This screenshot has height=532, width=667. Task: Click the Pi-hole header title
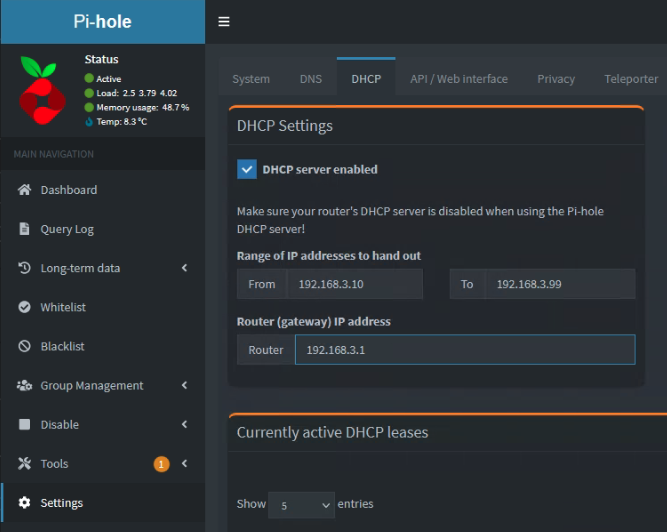point(103,22)
